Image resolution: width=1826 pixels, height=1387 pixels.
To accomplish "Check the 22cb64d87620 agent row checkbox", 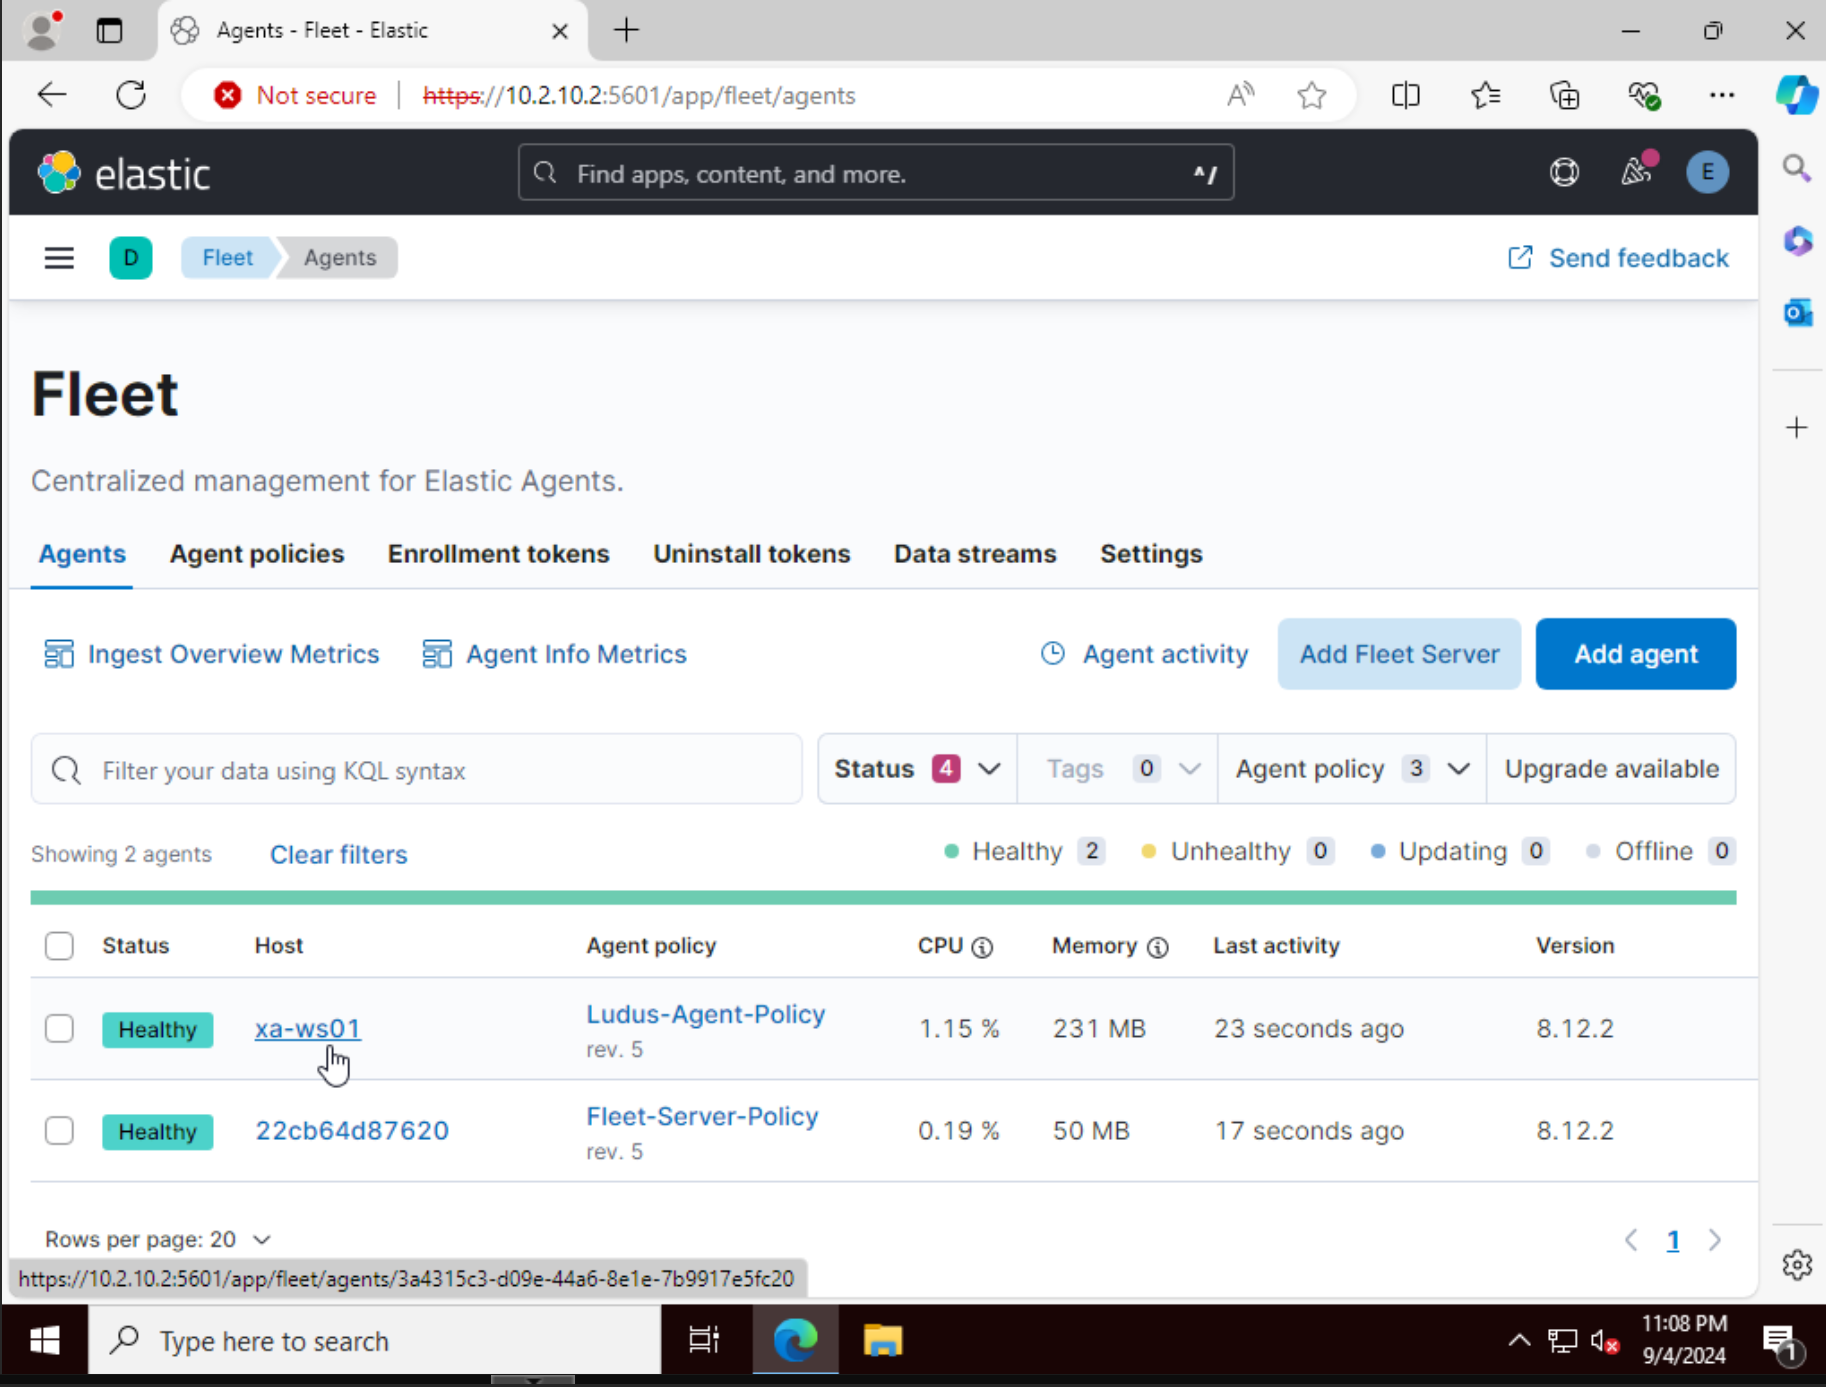I will click(59, 1131).
